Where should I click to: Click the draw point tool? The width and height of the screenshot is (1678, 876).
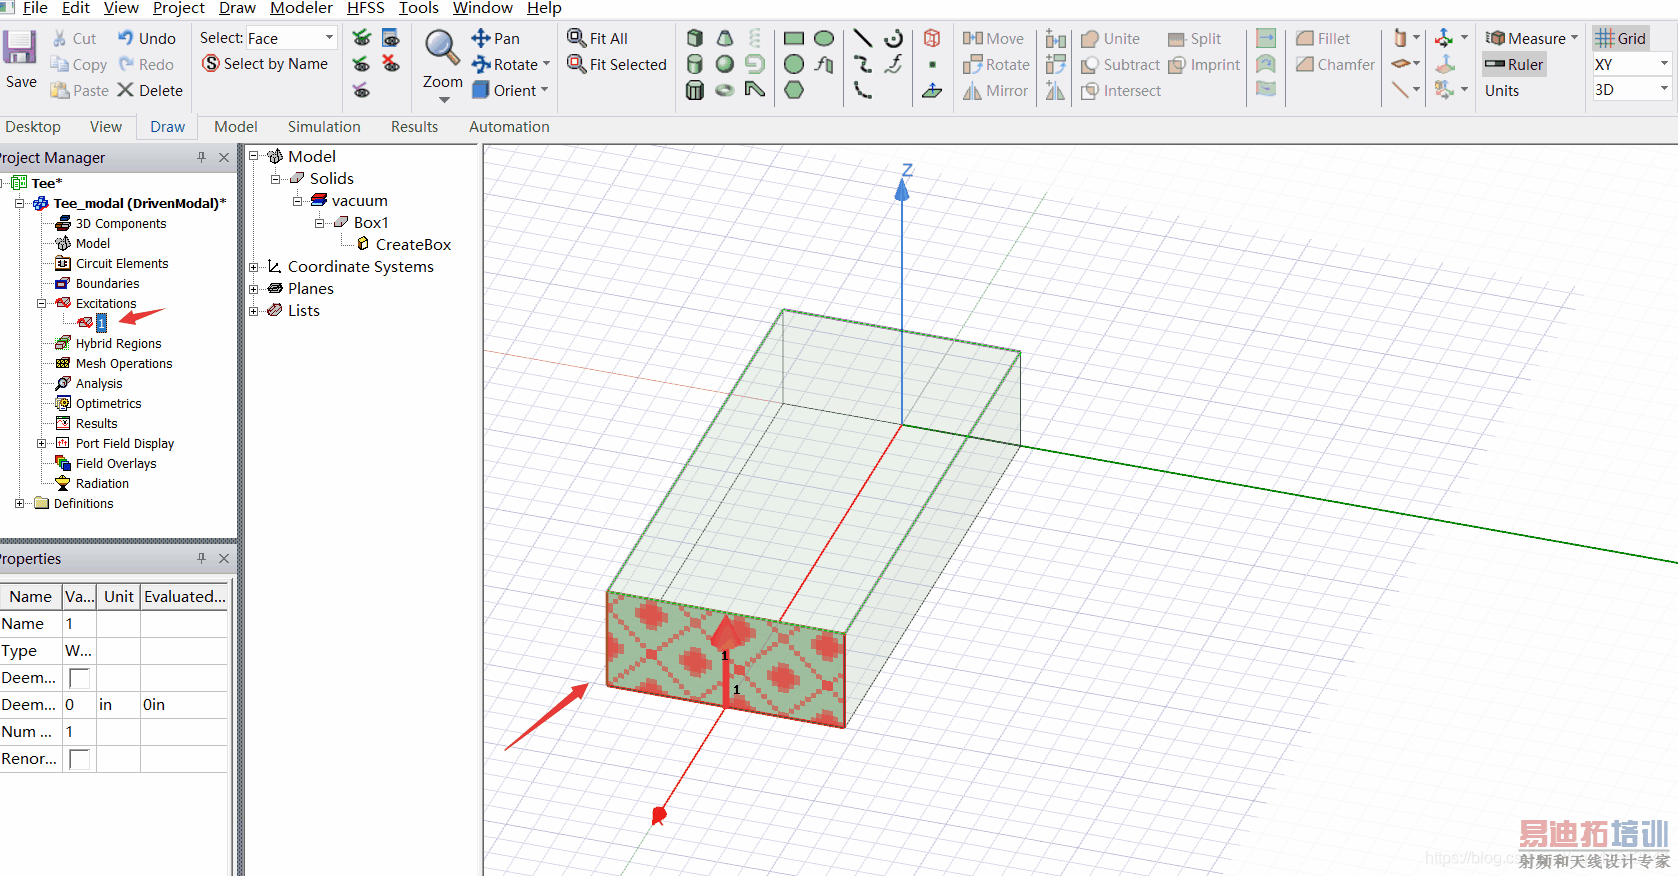pyautogui.click(x=932, y=64)
